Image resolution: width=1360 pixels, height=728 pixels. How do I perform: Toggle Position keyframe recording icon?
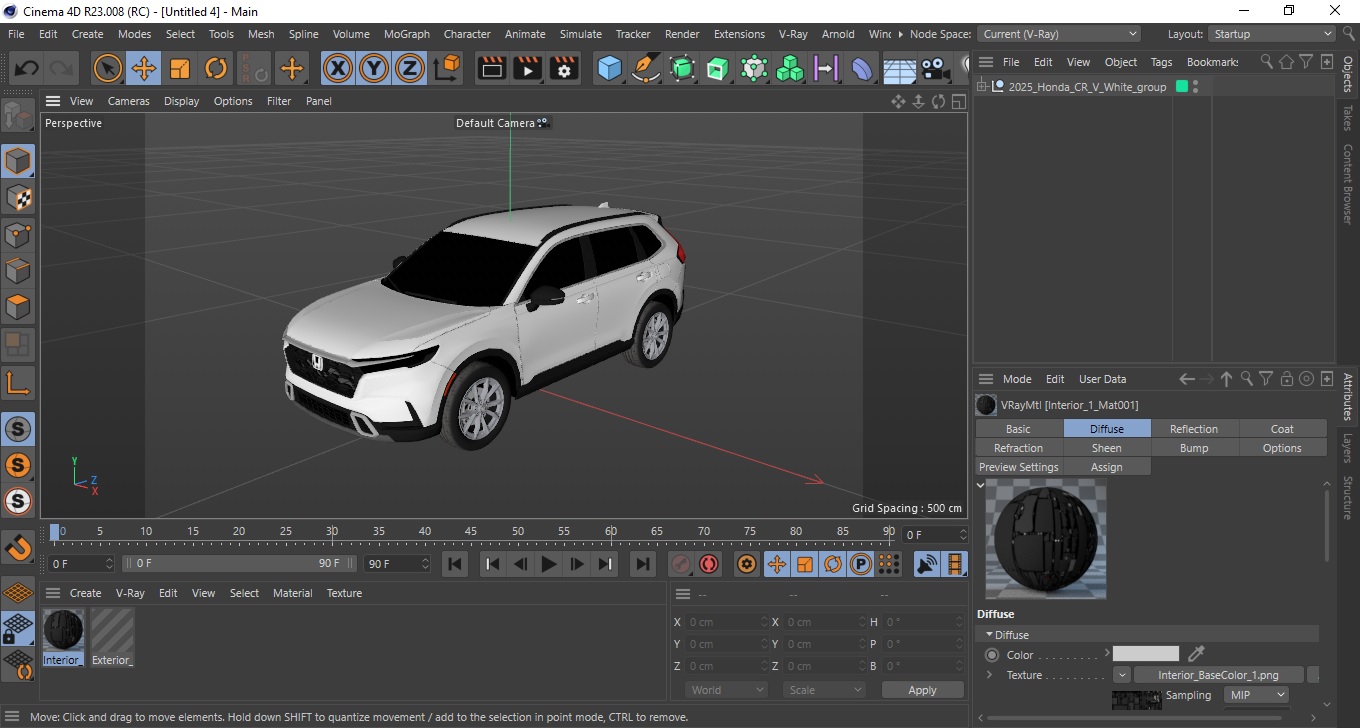click(776, 564)
